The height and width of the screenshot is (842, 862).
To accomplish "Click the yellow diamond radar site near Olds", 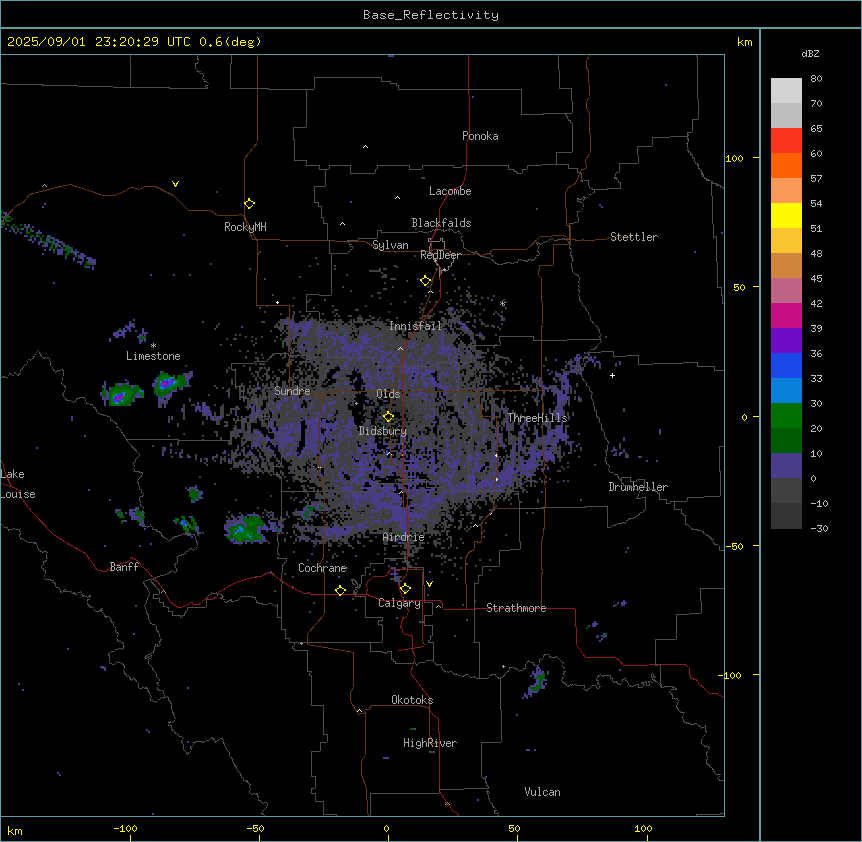I will click(x=388, y=417).
